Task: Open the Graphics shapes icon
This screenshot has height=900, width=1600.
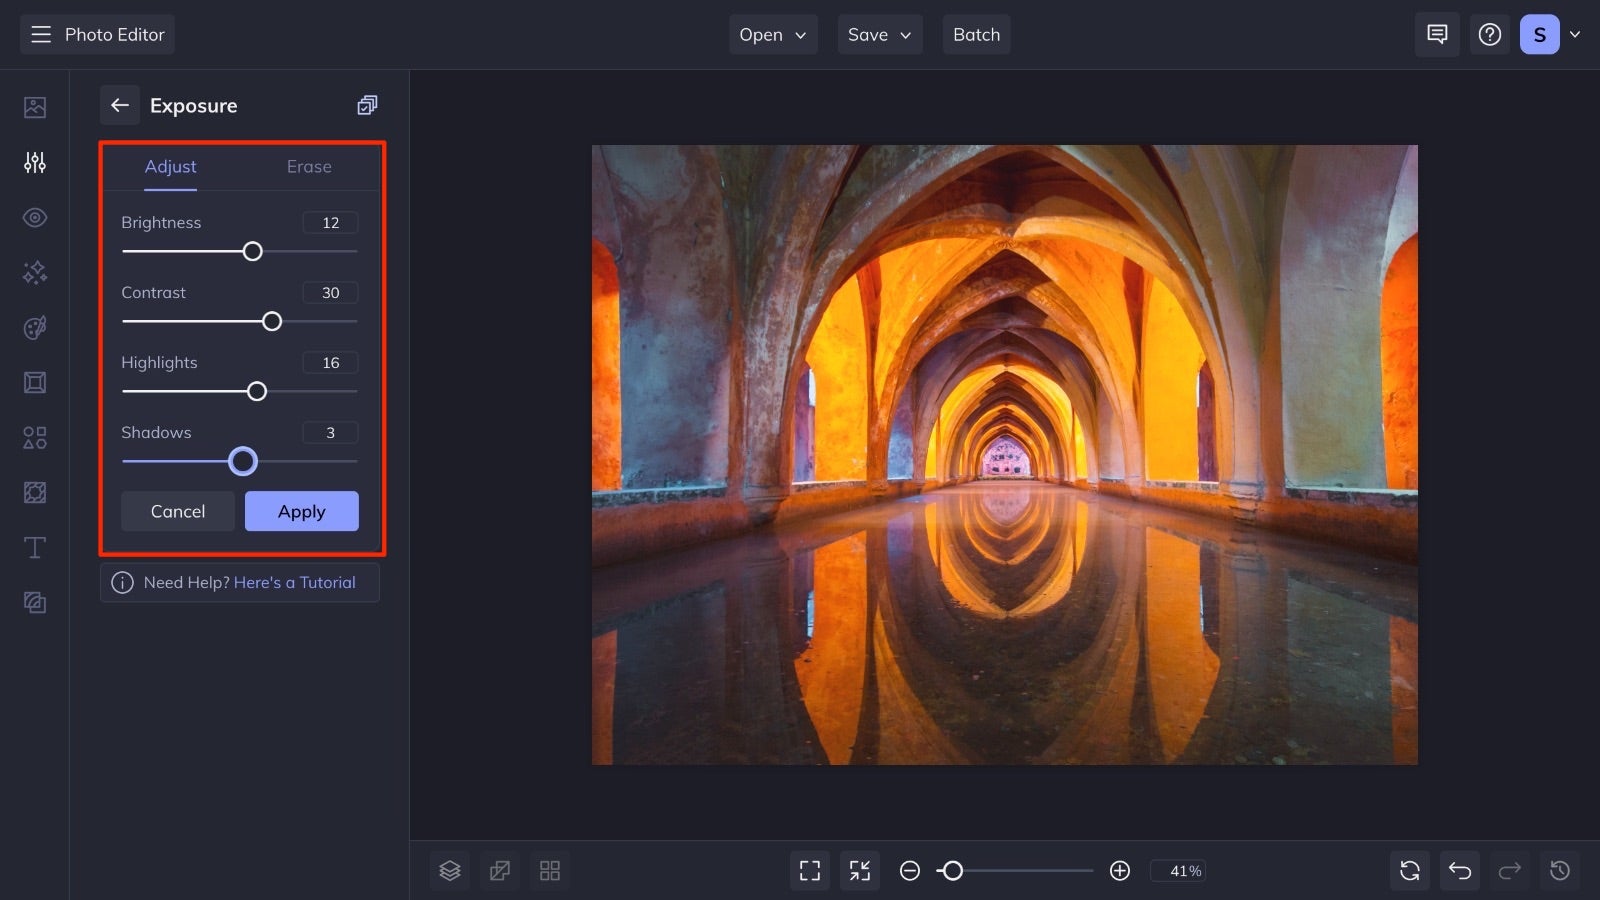Action: coord(34,437)
